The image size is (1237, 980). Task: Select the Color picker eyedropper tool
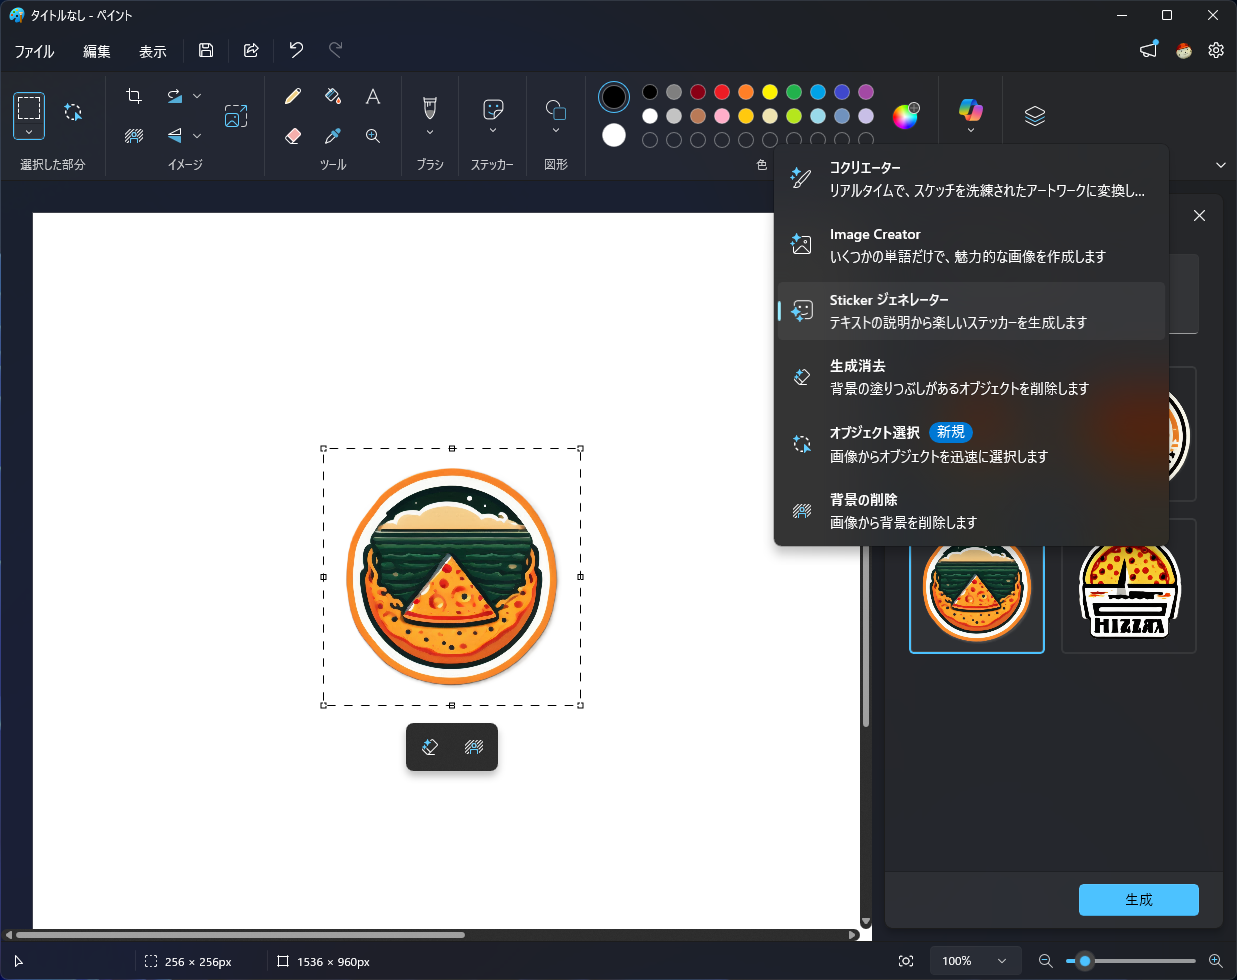pos(333,135)
